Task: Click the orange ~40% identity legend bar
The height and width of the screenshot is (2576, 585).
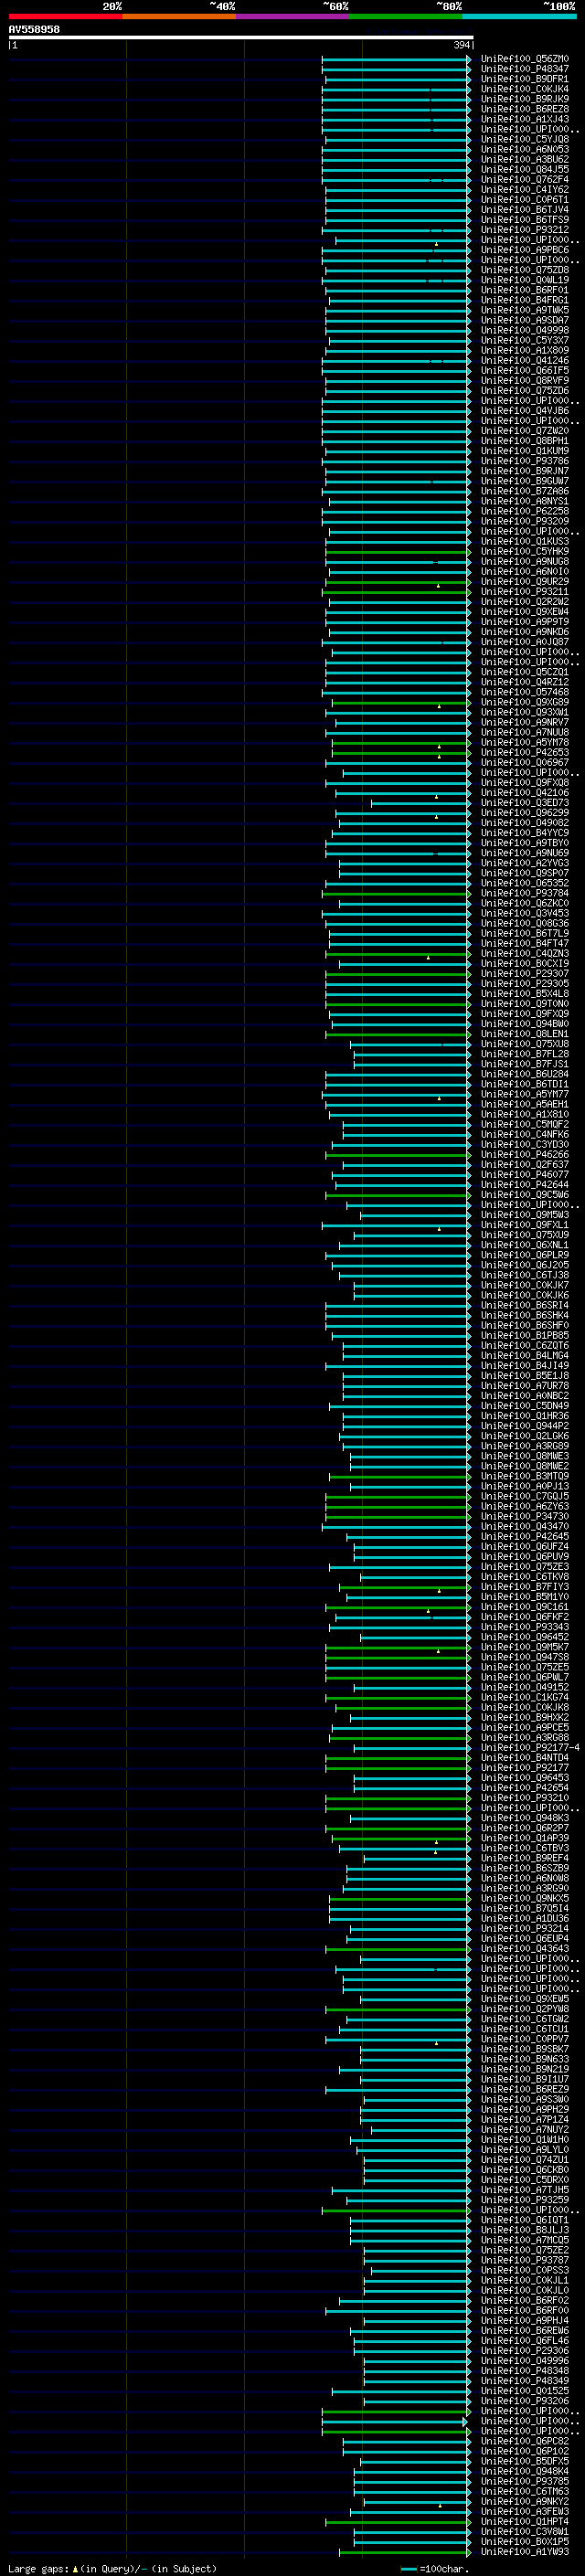Action: [179, 16]
